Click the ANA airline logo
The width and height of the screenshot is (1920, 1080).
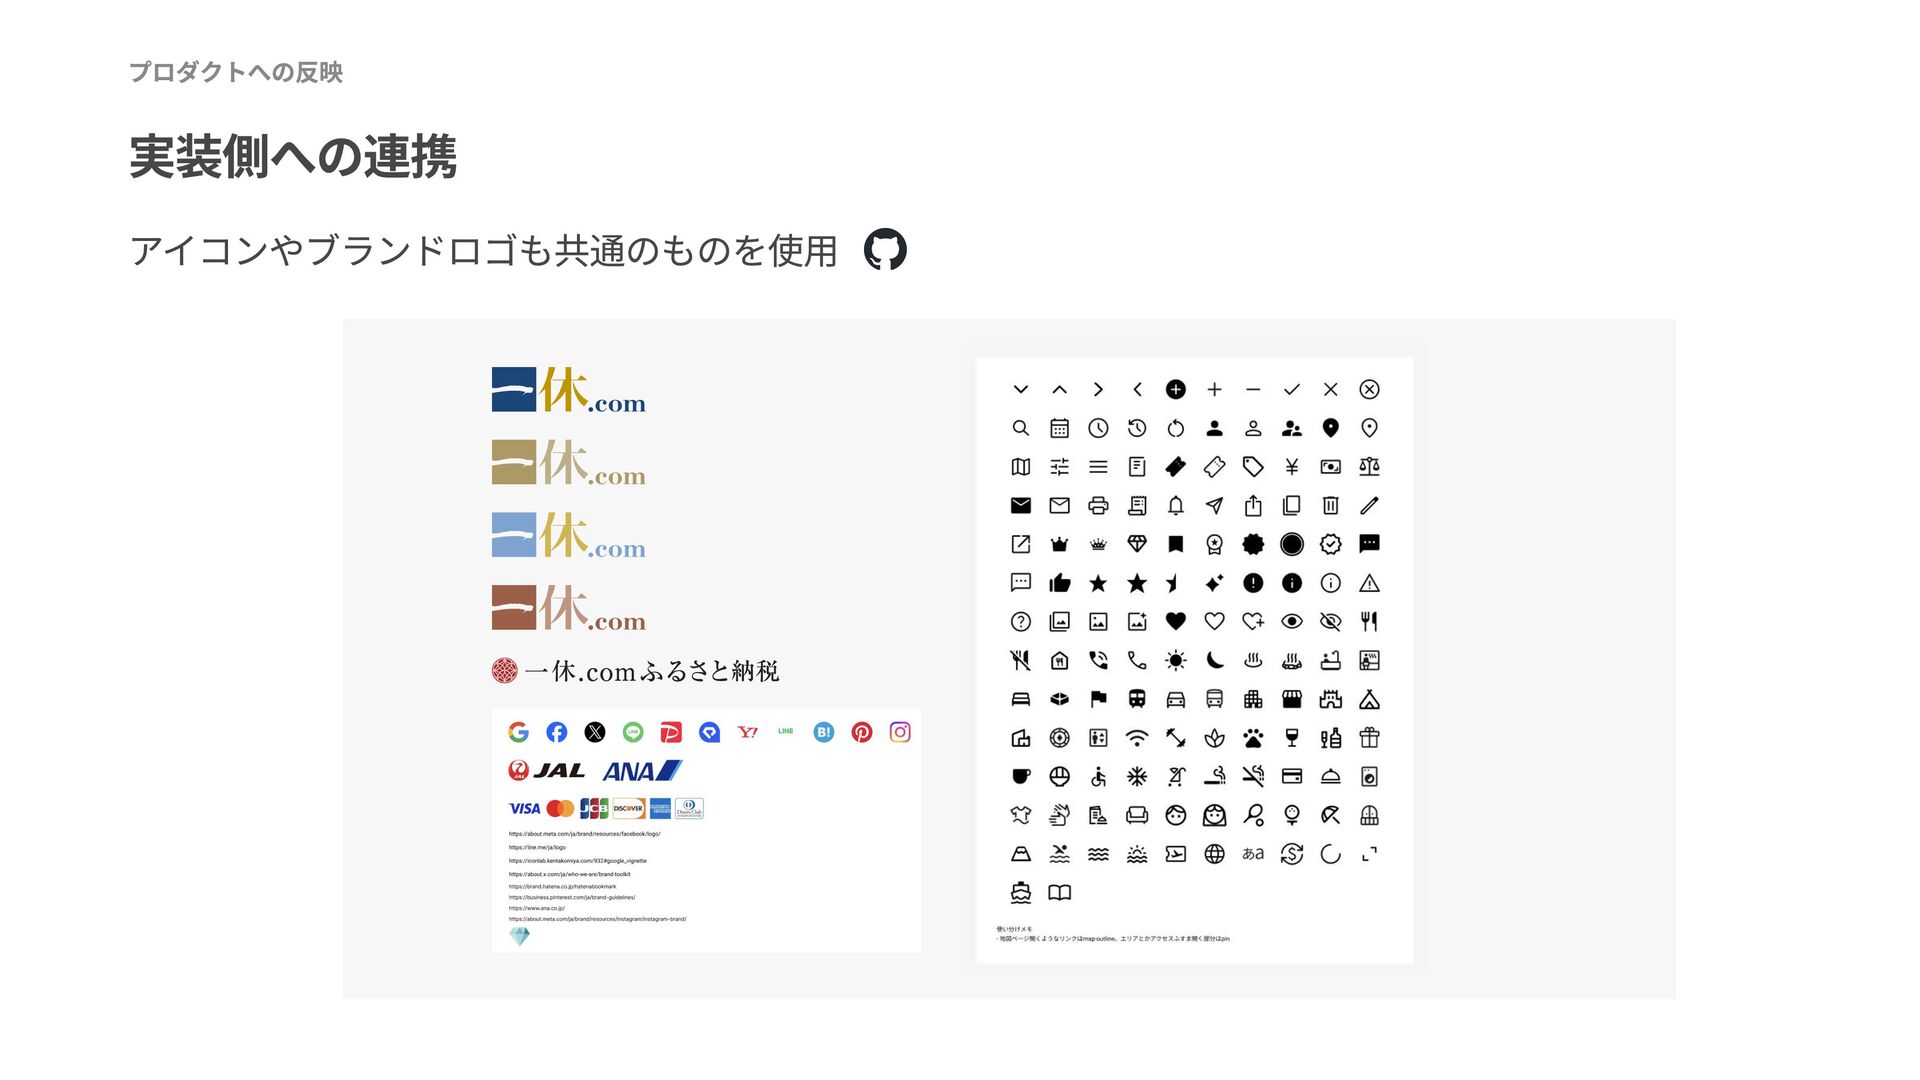[x=643, y=771]
